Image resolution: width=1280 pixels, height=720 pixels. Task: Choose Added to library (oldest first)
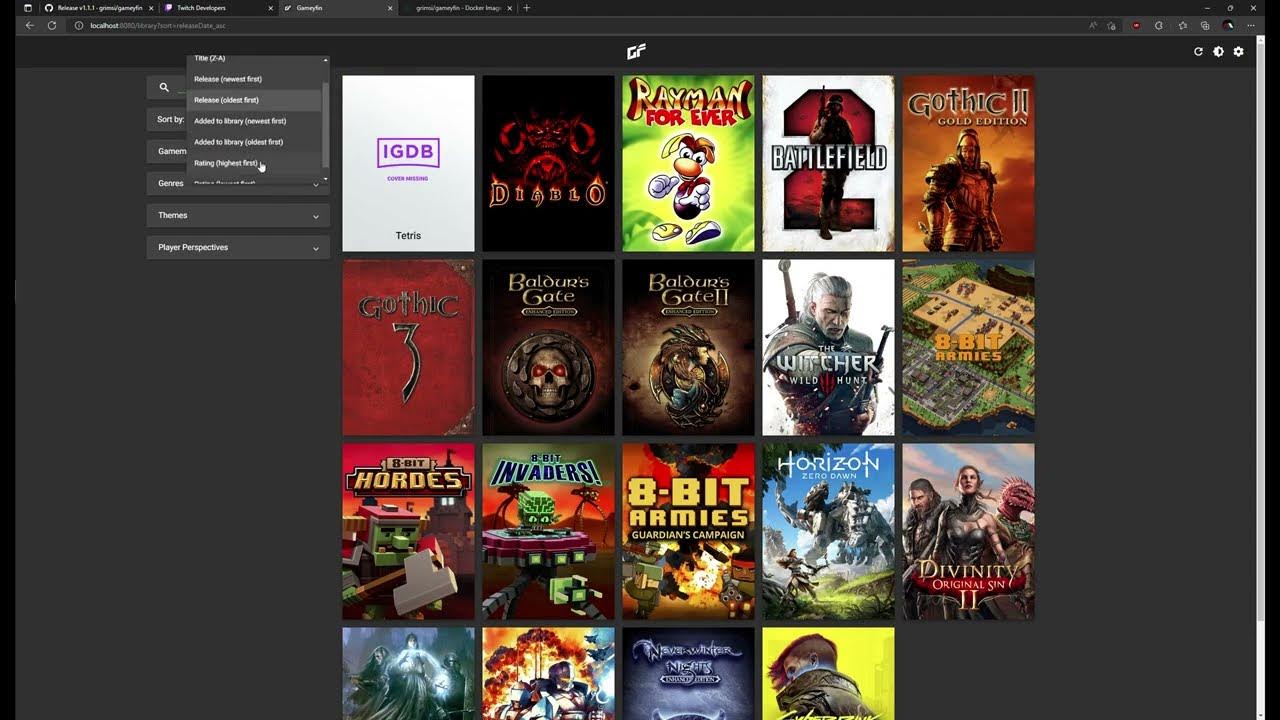pos(254,142)
